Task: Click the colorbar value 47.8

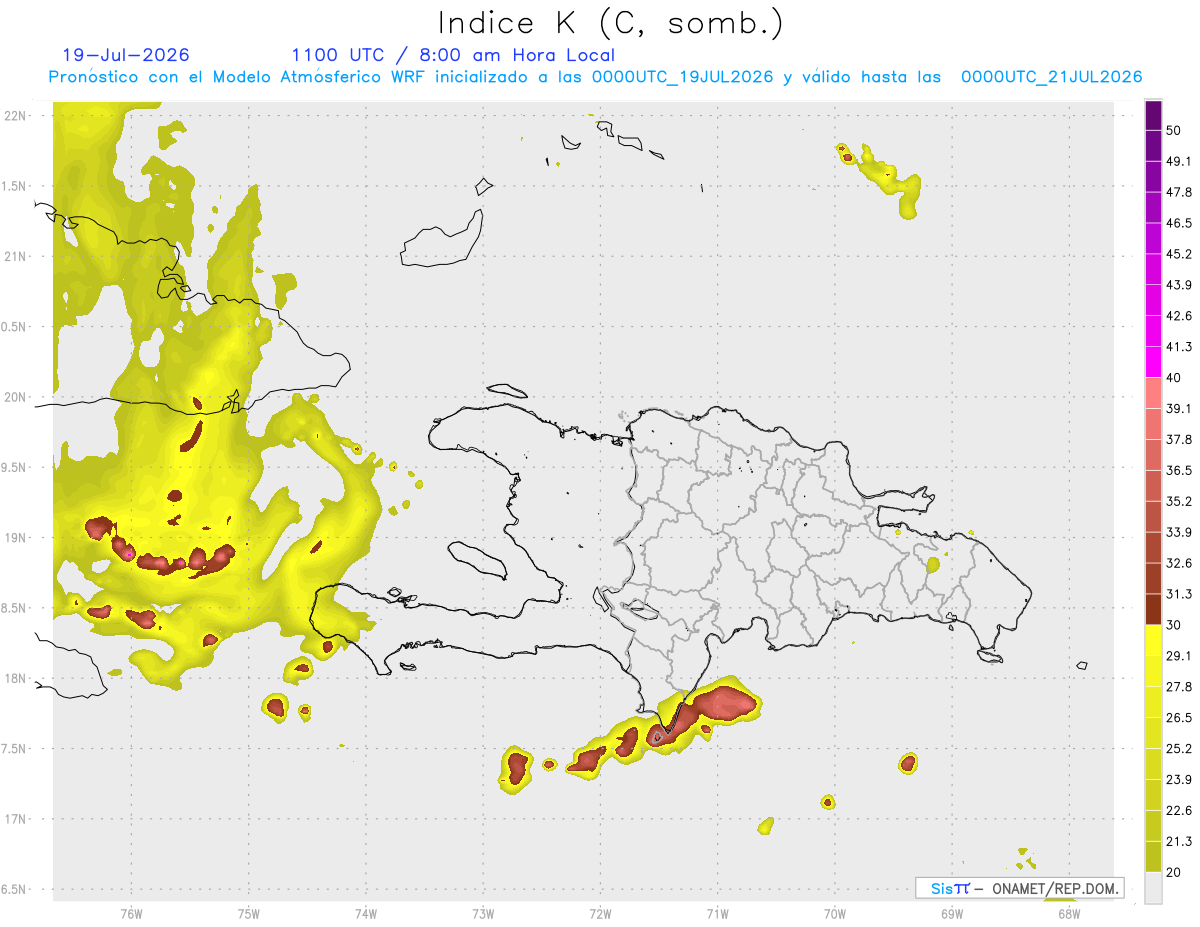Action: click(x=1179, y=192)
